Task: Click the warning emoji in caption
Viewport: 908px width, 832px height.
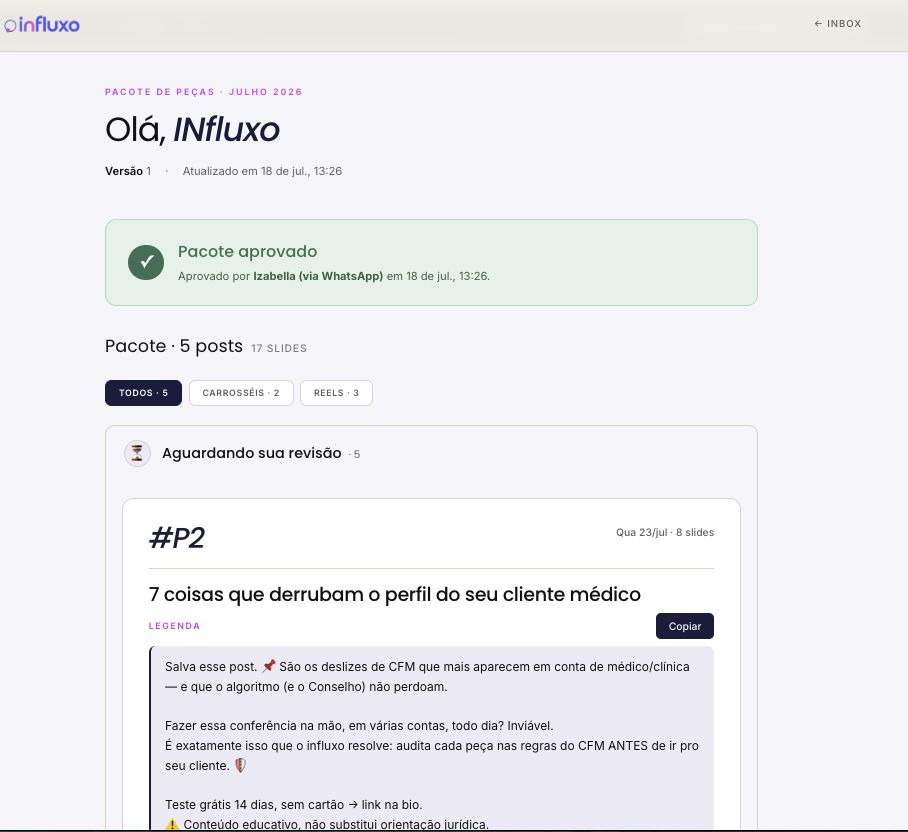Action: [172, 824]
